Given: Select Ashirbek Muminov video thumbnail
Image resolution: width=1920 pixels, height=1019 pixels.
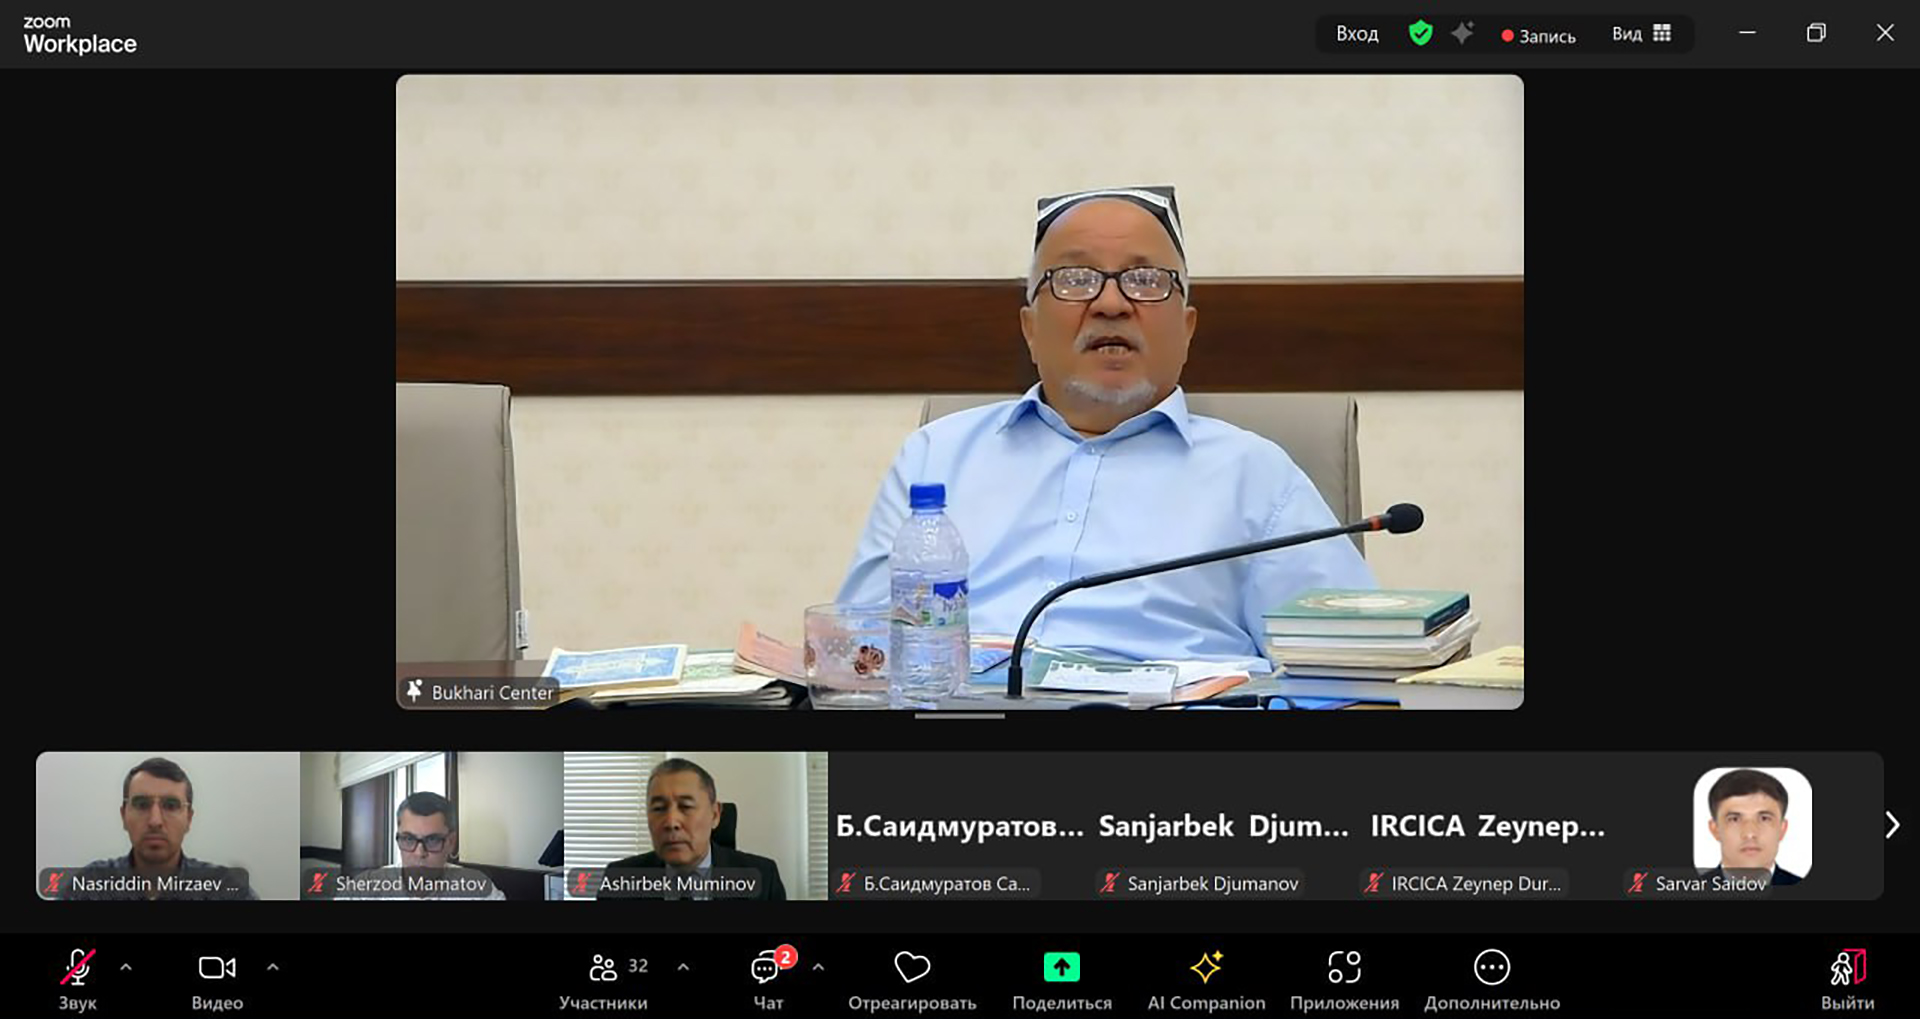Looking at the screenshot, I should click(695, 825).
